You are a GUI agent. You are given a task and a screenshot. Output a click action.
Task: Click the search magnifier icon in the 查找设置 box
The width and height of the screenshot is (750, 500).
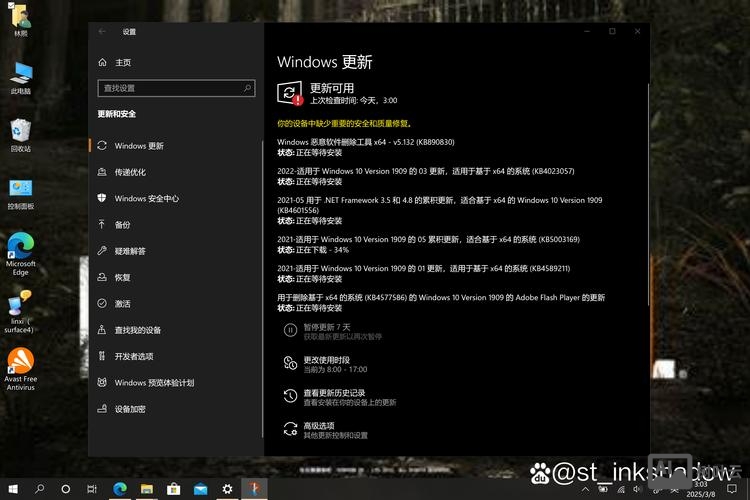pyautogui.click(x=247, y=88)
